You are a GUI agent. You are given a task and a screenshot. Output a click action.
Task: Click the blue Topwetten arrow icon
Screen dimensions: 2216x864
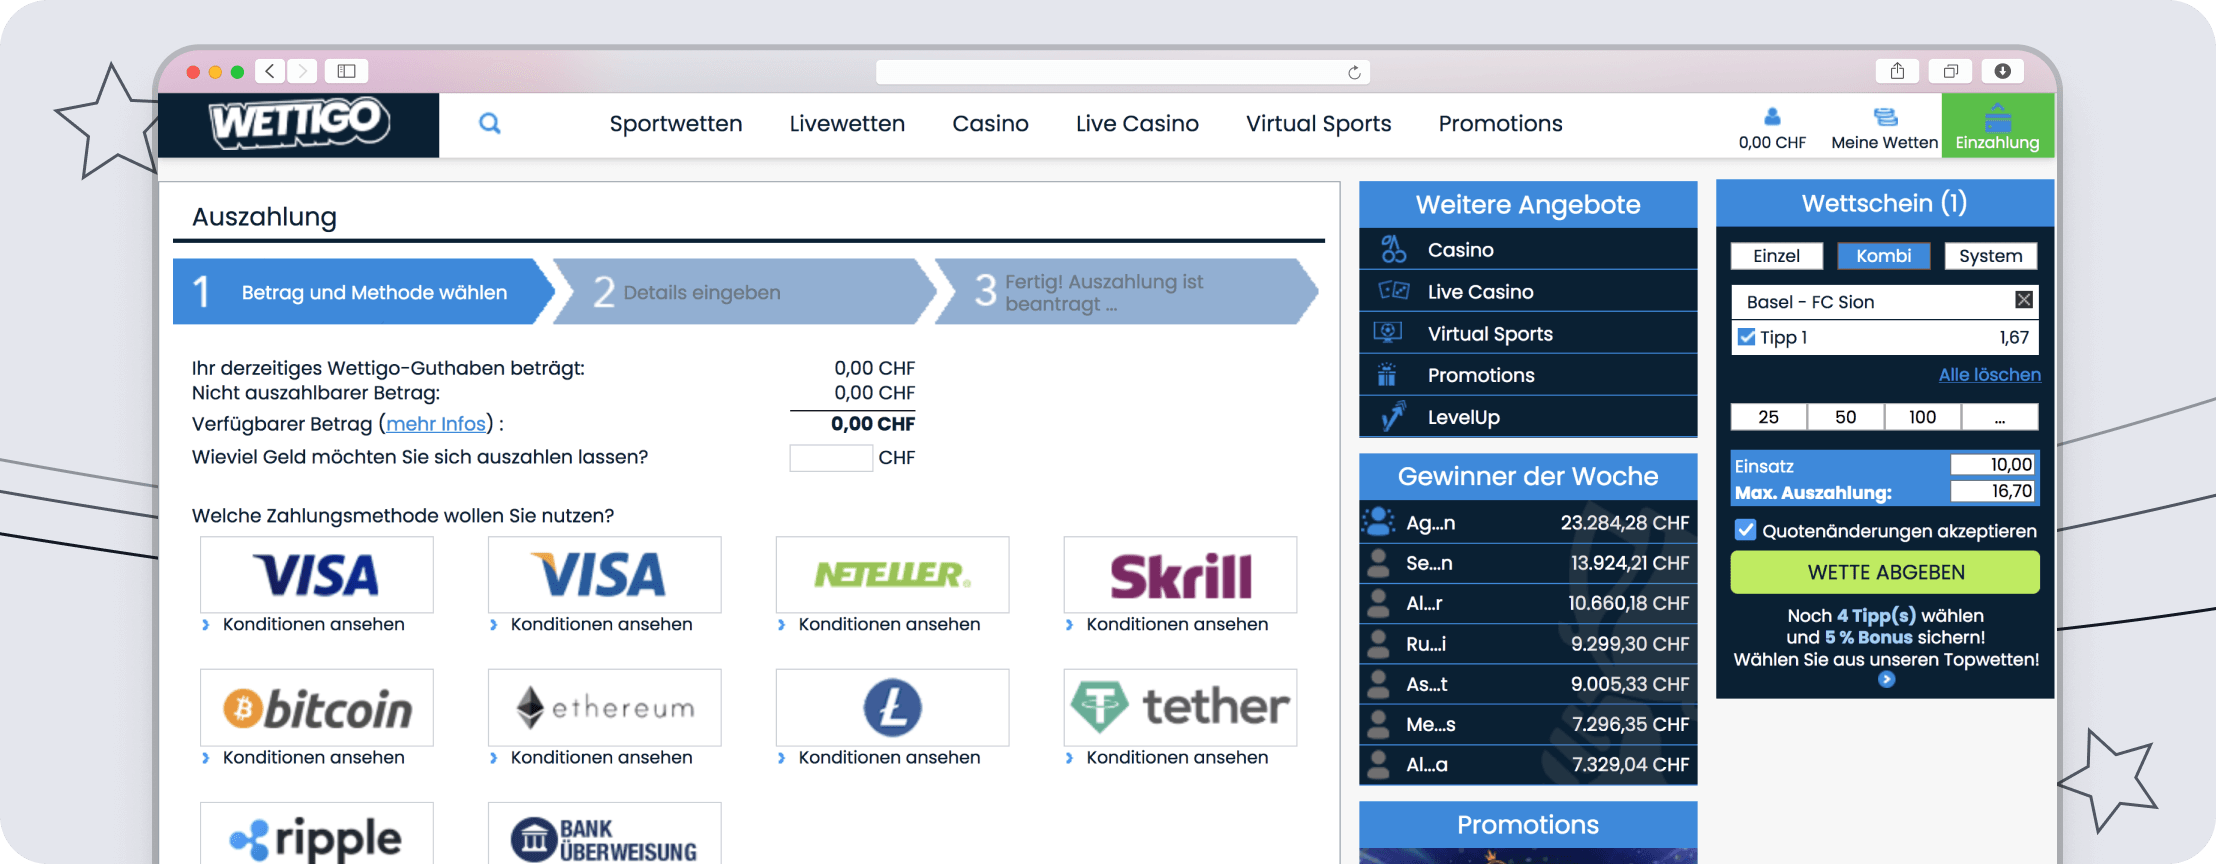tap(1886, 680)
